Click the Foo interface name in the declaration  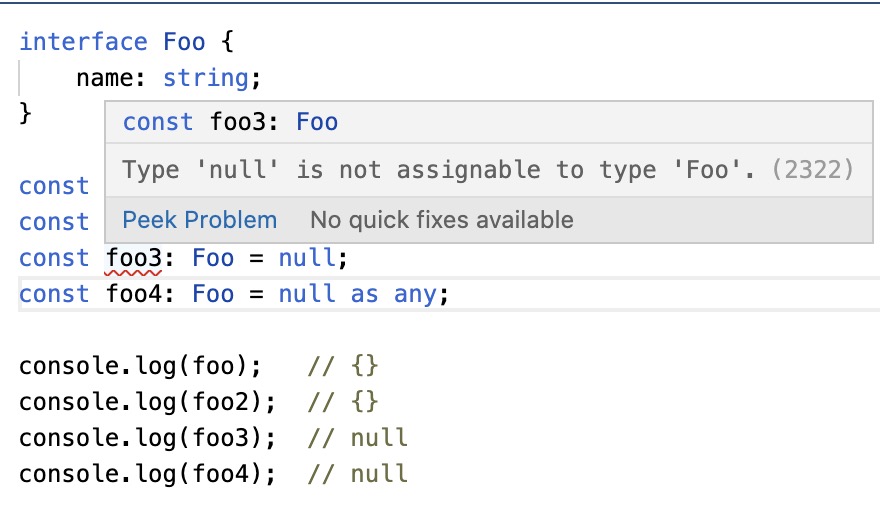point(184,42)
